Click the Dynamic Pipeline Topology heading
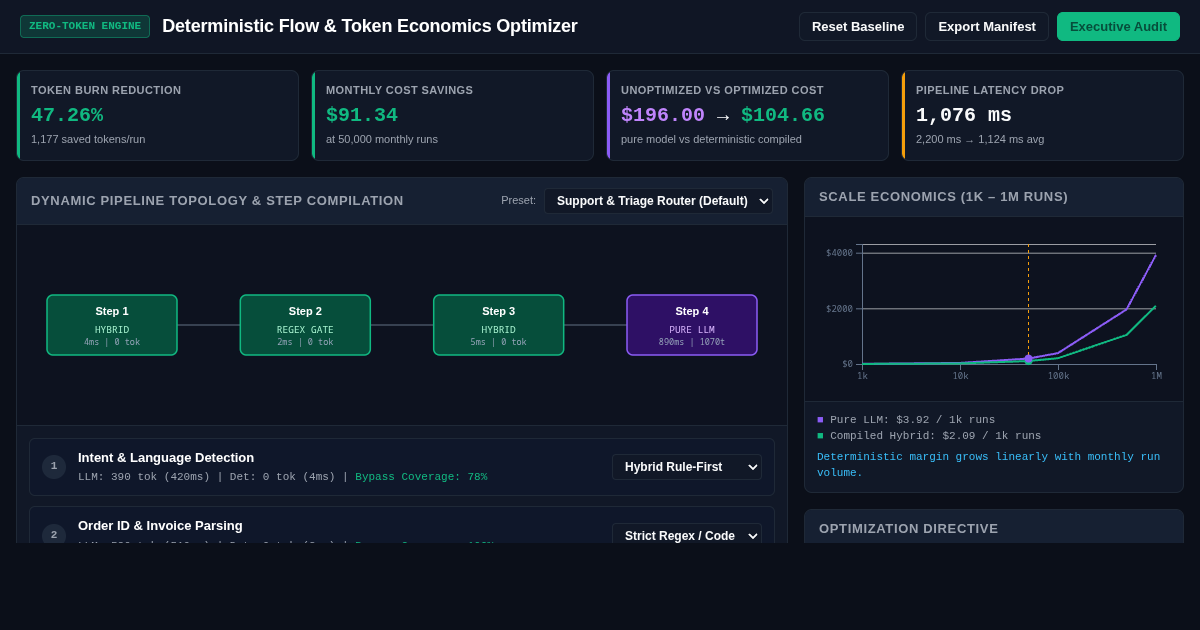Screen dimensions: 1200x630 [x=217, y=201]
